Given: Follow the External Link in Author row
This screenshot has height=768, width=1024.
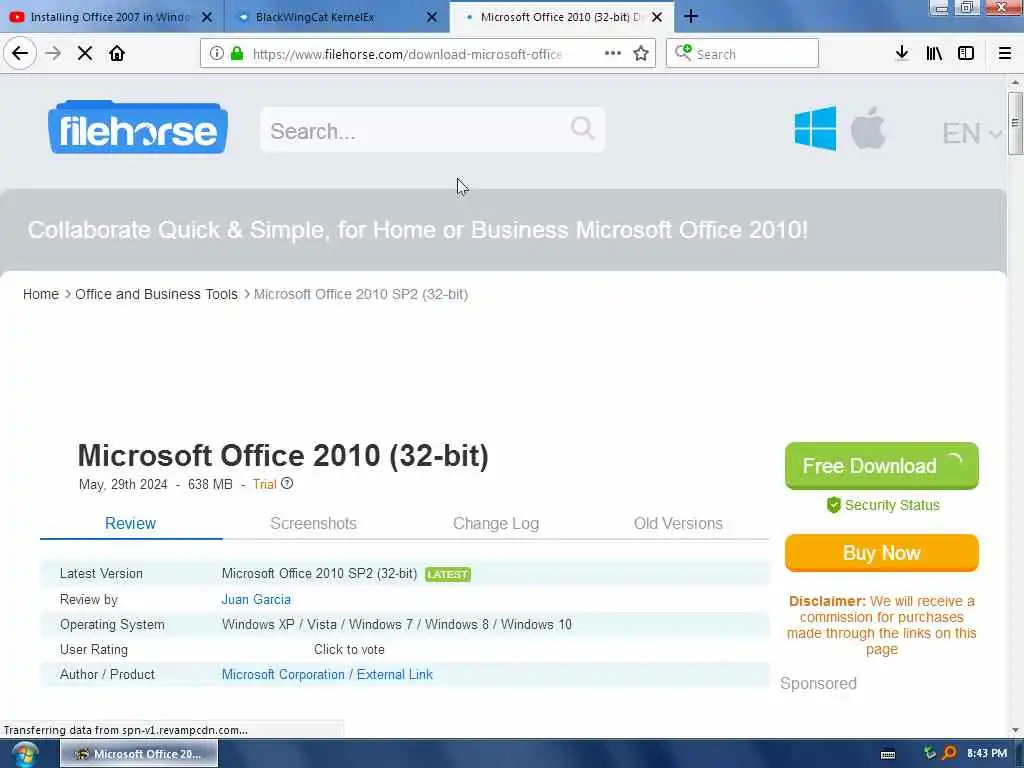Looking at the screenshot, I should pos(394,674).
